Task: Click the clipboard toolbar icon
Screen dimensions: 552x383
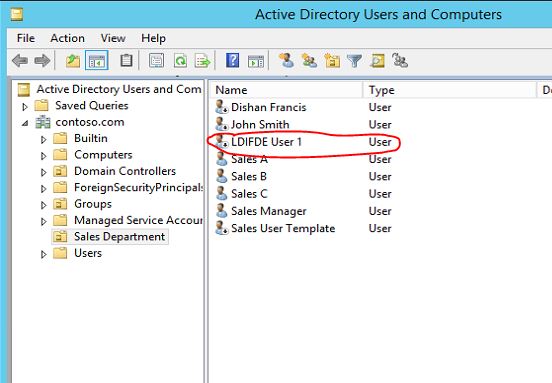Action: (x=126, y=61)
